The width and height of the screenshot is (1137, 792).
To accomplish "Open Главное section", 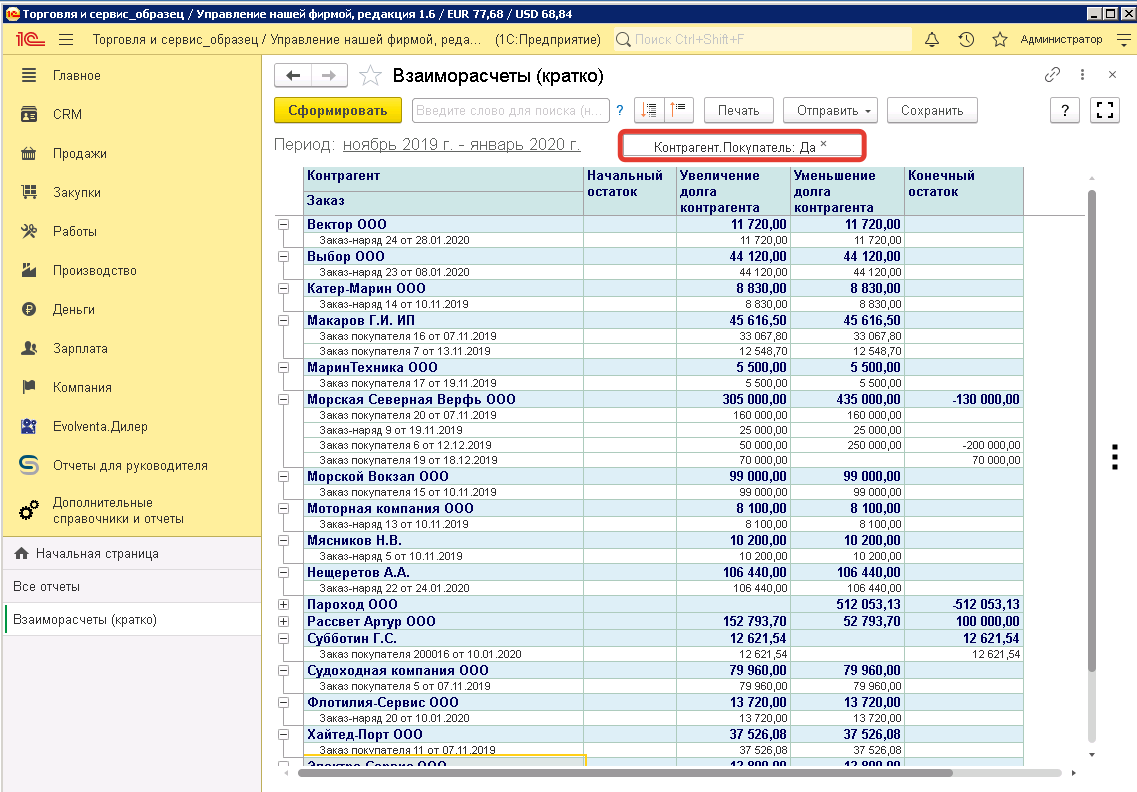I will [77, 75].
